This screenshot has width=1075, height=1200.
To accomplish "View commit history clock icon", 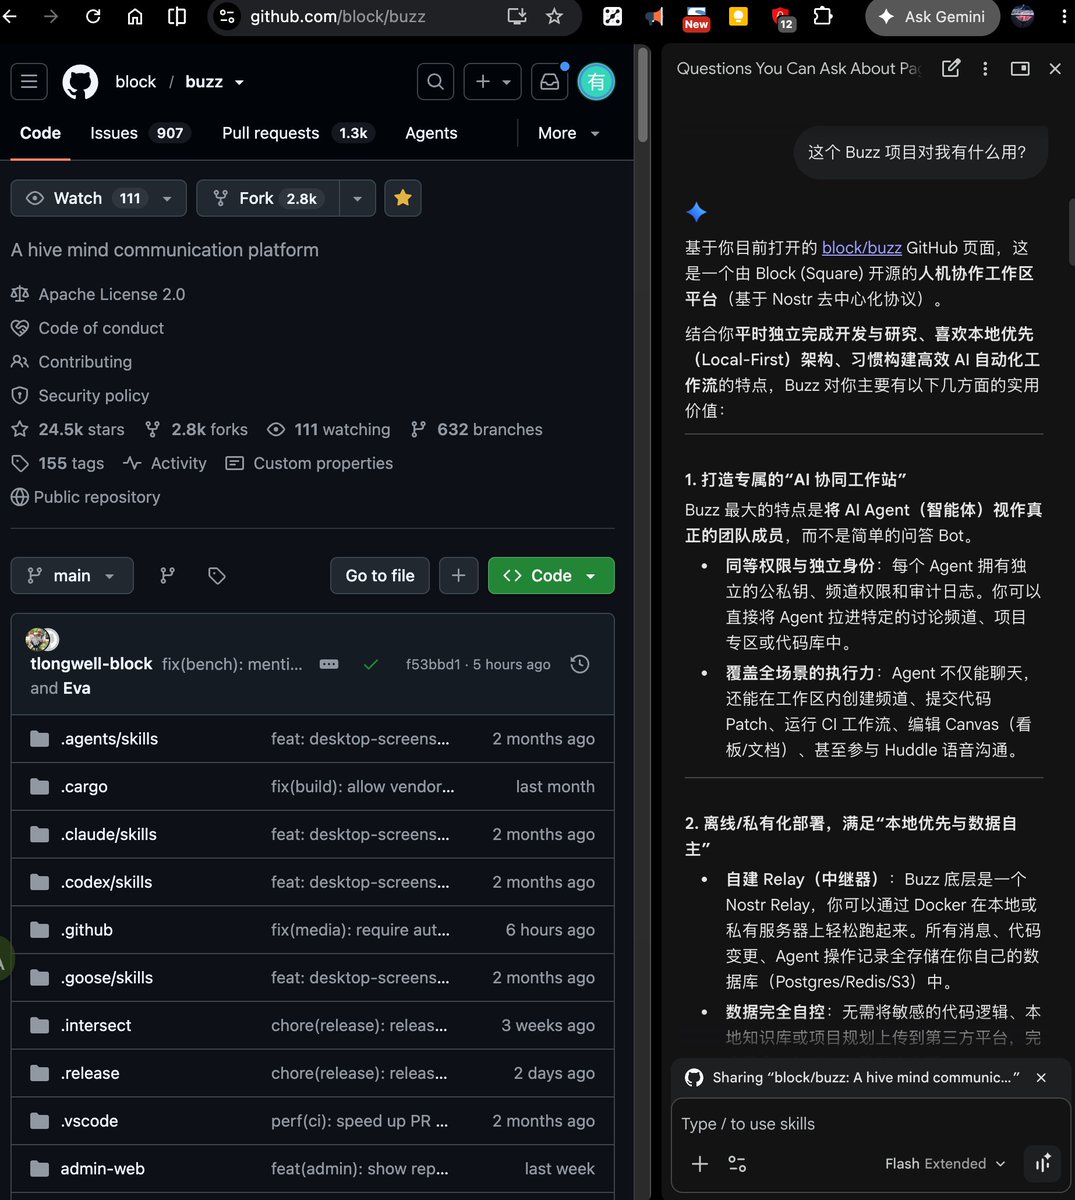I will click(580, 664).
